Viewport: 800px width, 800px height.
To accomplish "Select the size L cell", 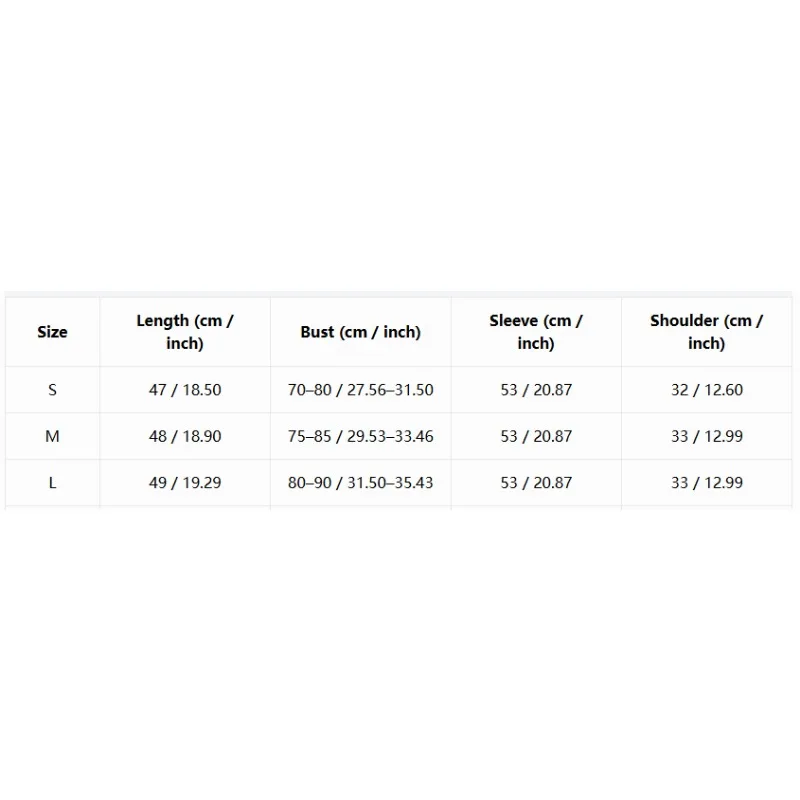I will 53,483.
